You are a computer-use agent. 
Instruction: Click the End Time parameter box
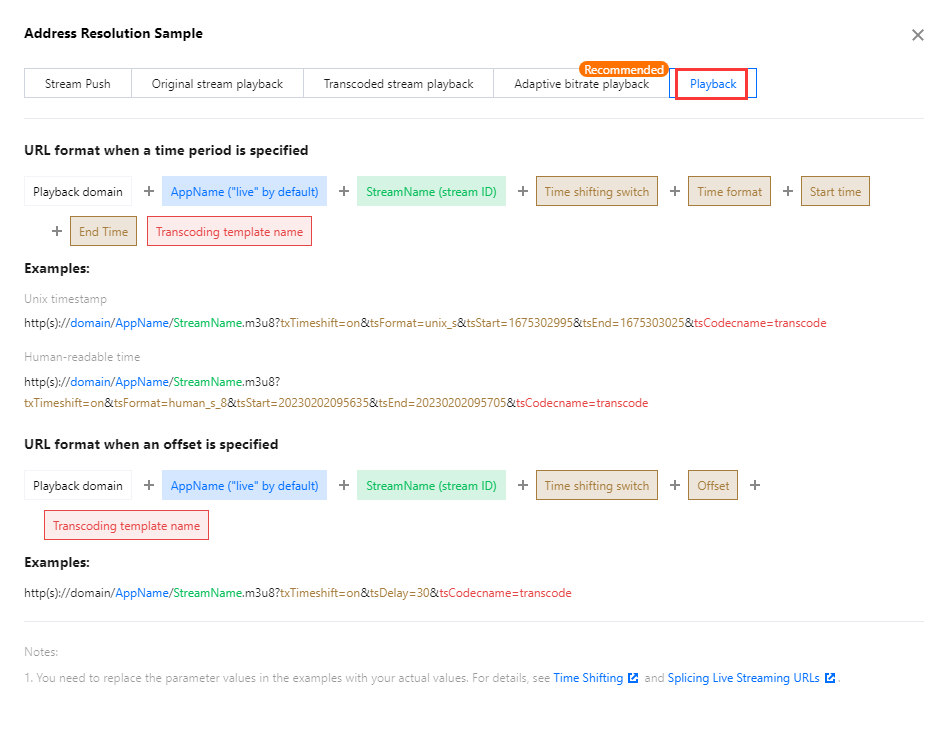[x=103, y=232]
